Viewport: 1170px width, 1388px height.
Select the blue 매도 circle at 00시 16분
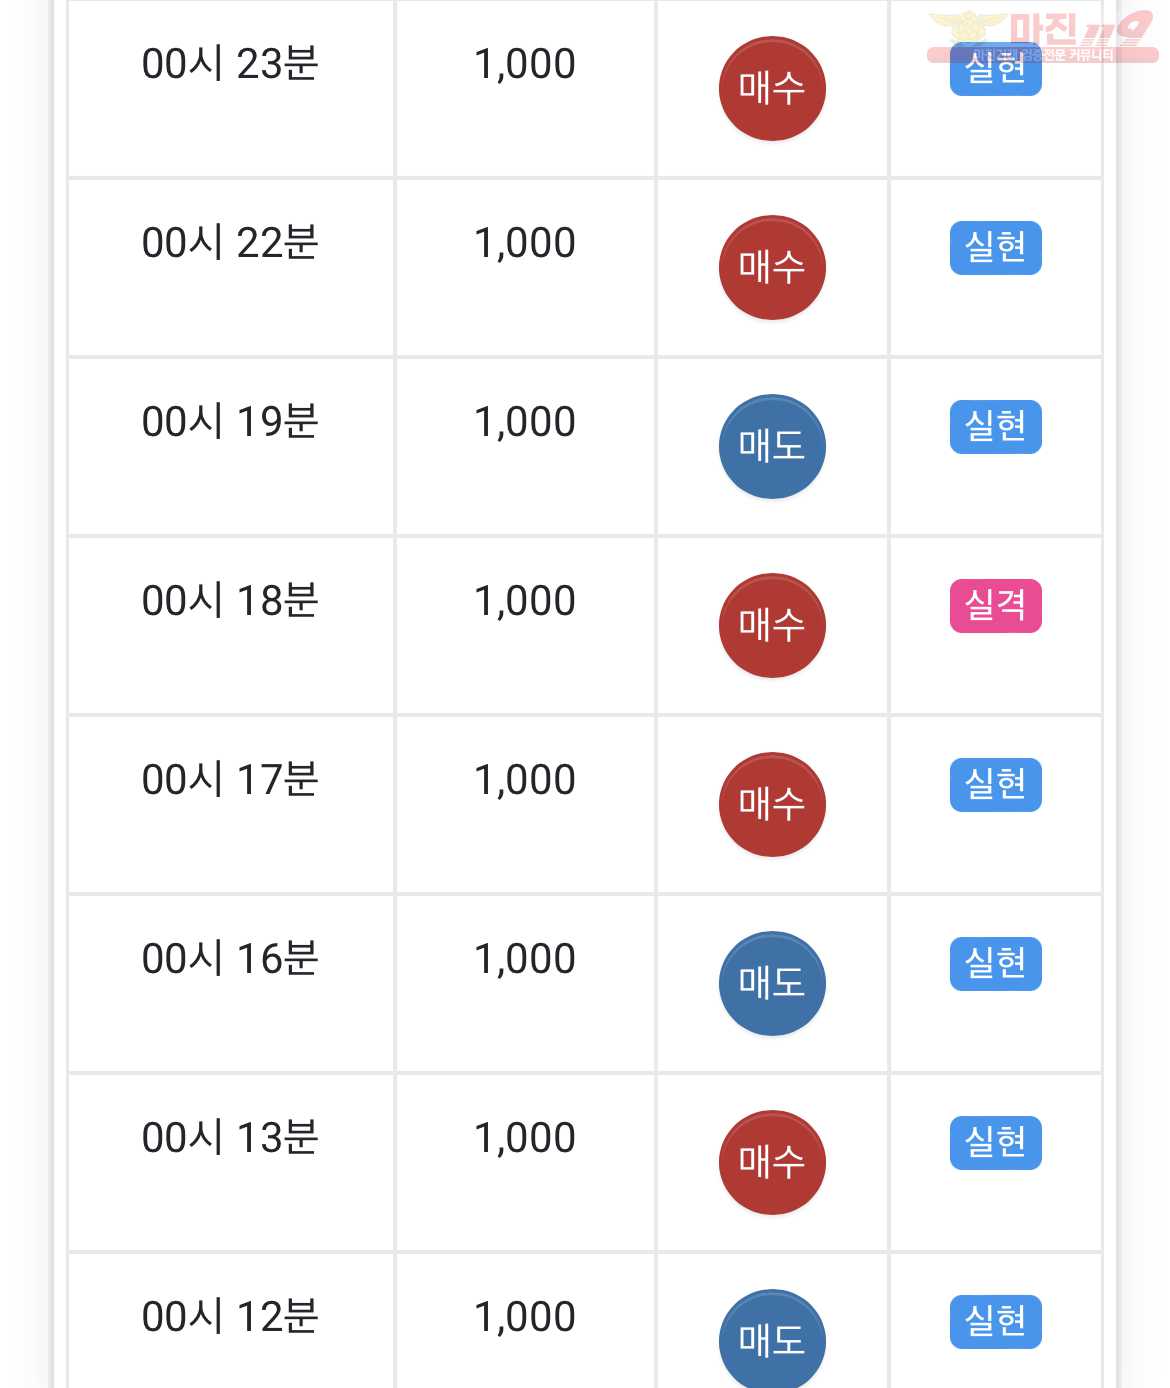(x=772, y=984)
